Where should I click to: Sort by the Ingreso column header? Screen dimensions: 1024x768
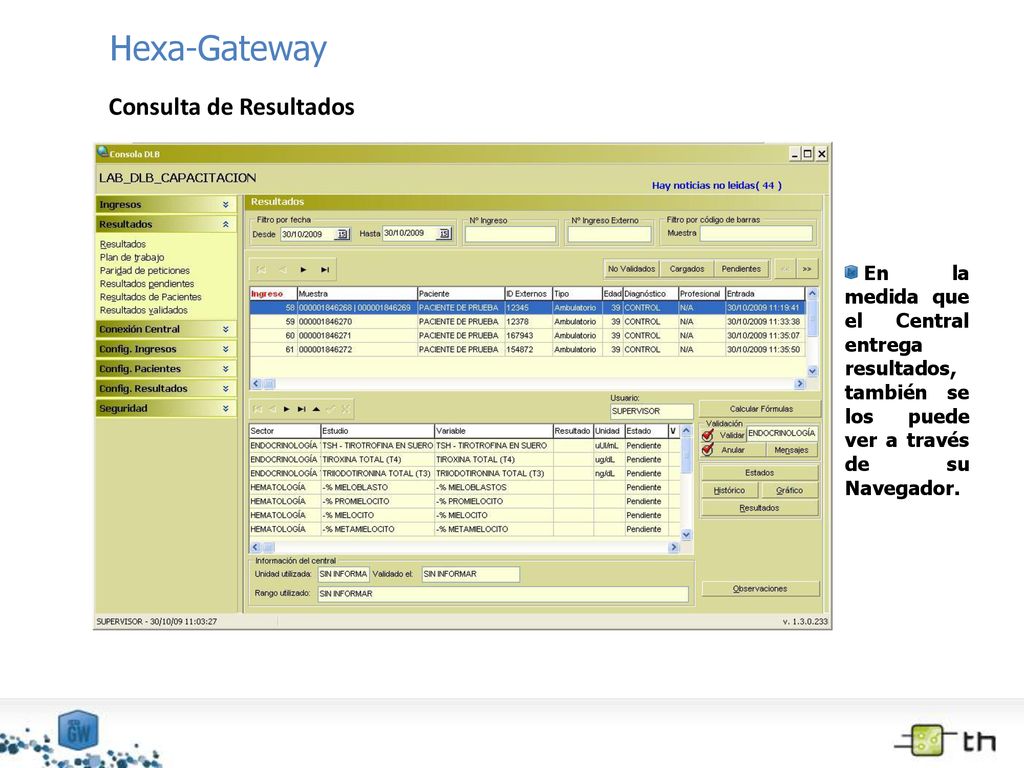[273, 293]
